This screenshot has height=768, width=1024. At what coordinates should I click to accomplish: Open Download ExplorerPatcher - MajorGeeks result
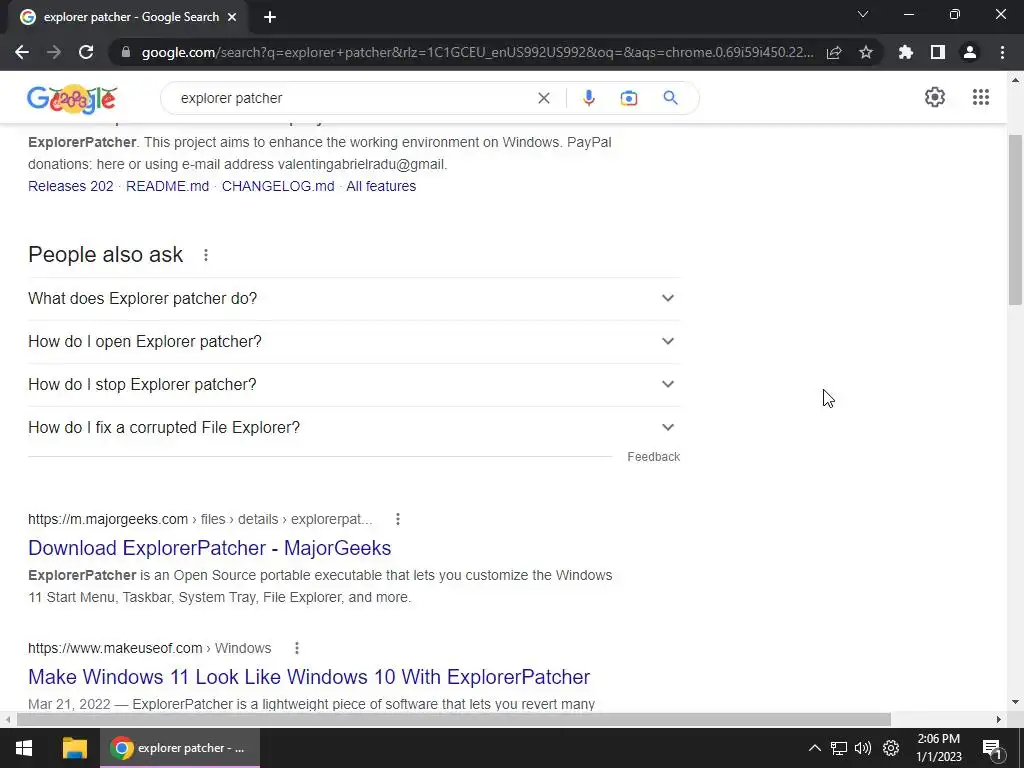[210, 548]
